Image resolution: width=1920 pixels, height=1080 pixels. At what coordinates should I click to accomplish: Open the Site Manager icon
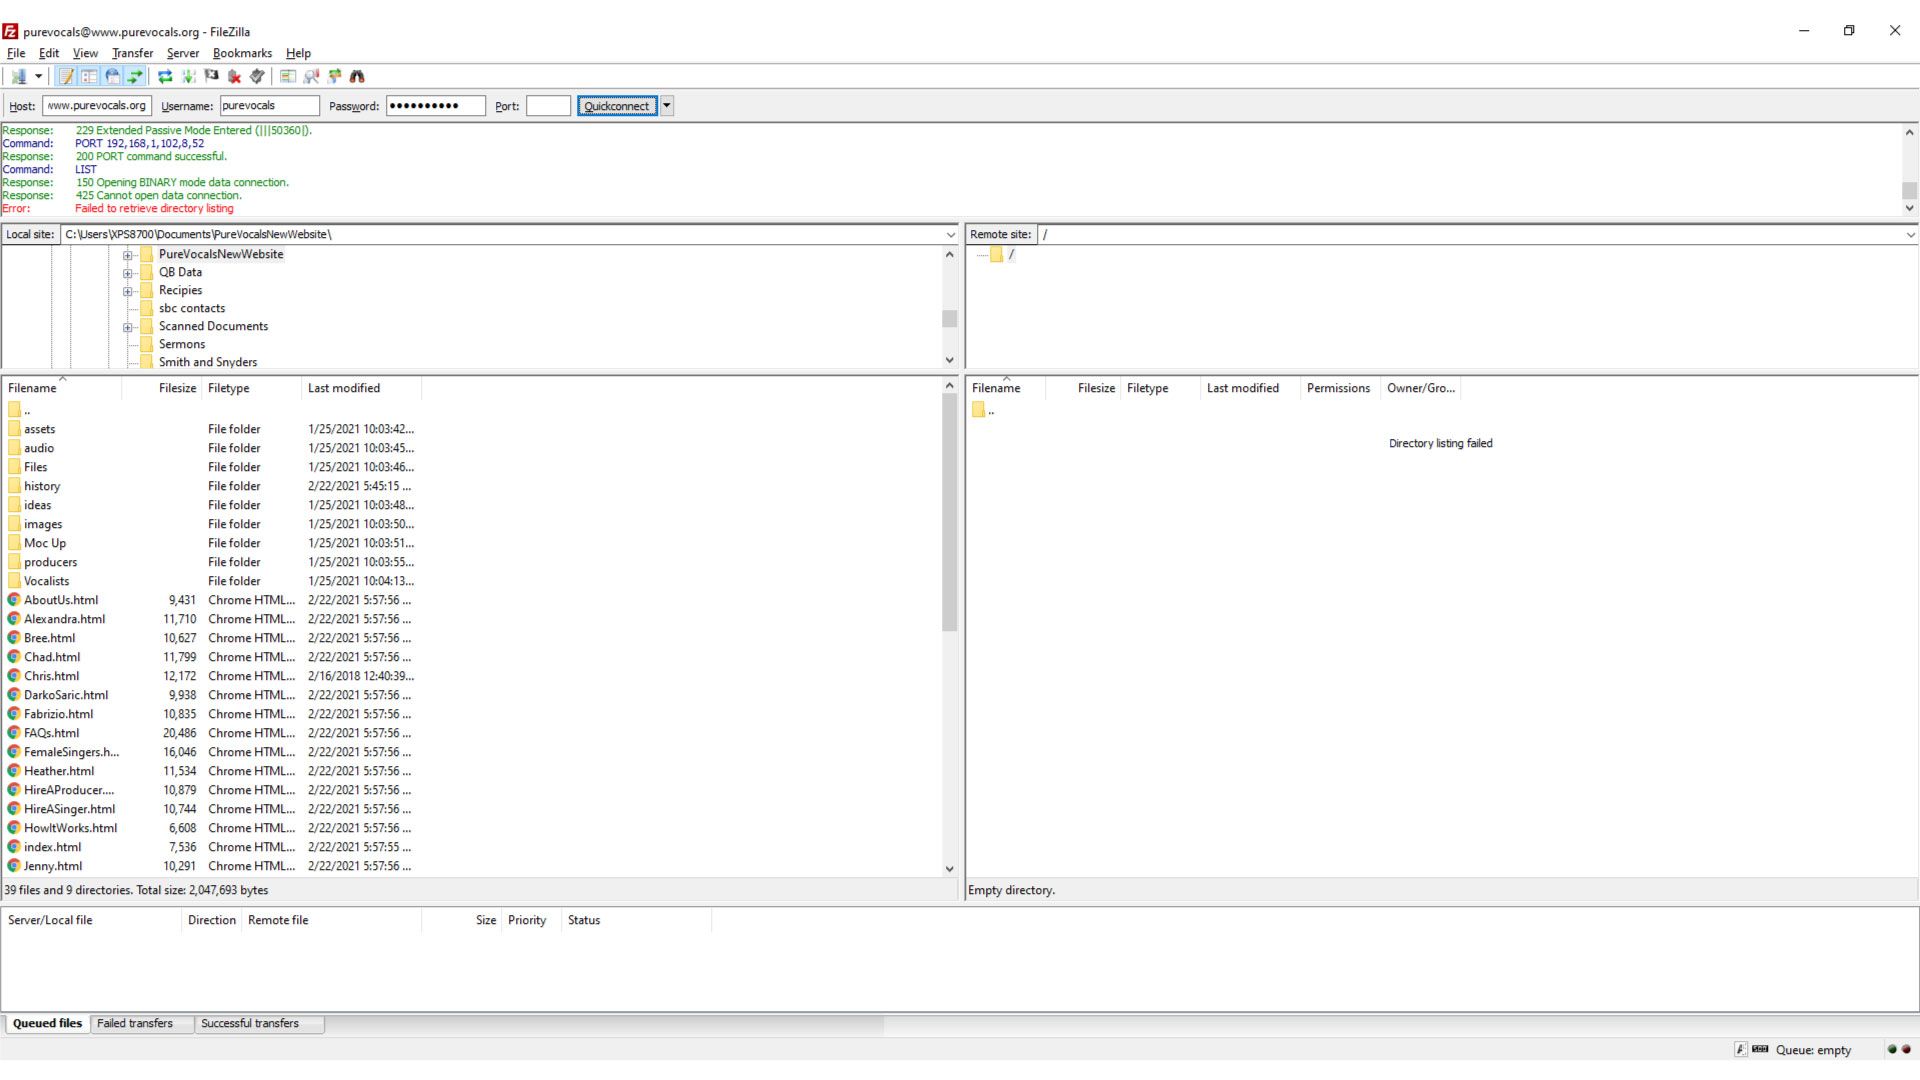18,76
